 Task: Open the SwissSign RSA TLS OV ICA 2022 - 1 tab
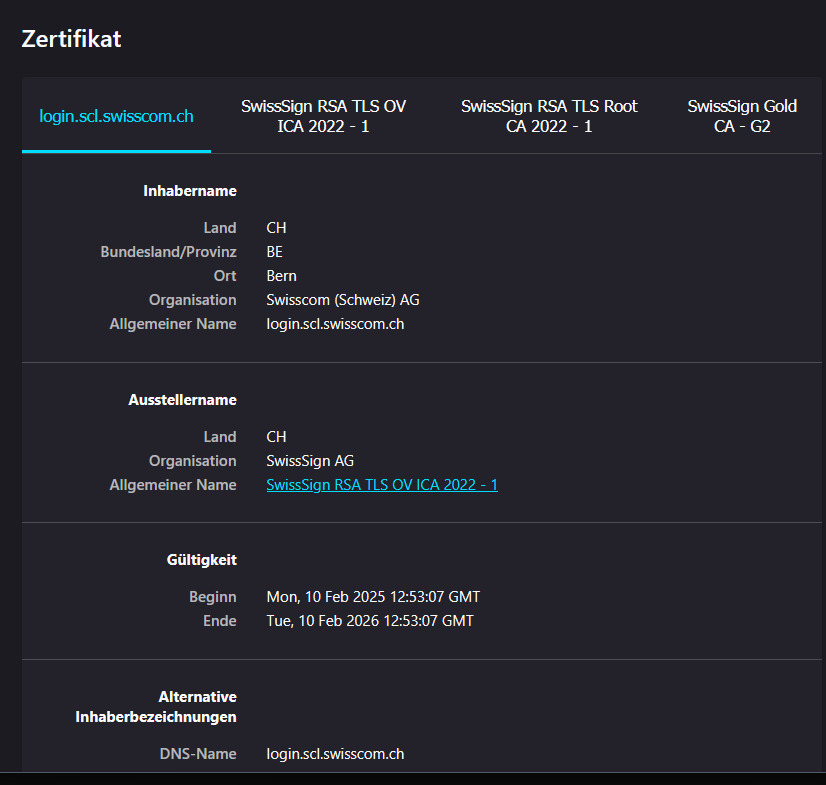[x=323, y=116]
